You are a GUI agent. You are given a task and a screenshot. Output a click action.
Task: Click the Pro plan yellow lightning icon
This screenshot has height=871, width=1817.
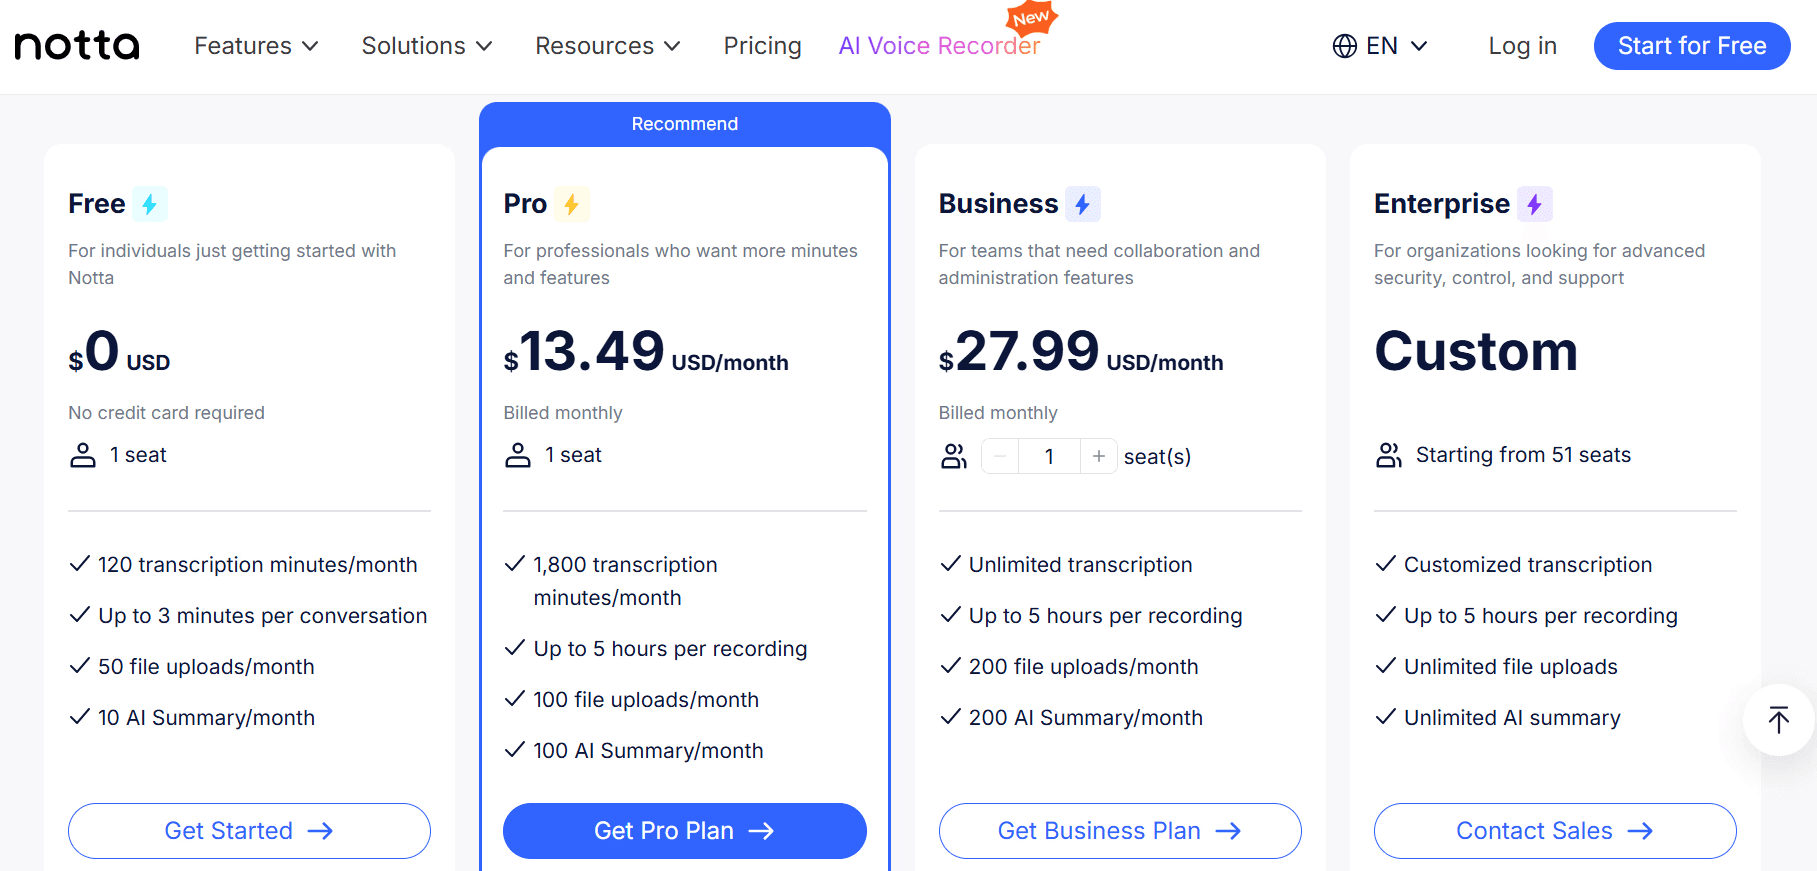coord(571,204)
